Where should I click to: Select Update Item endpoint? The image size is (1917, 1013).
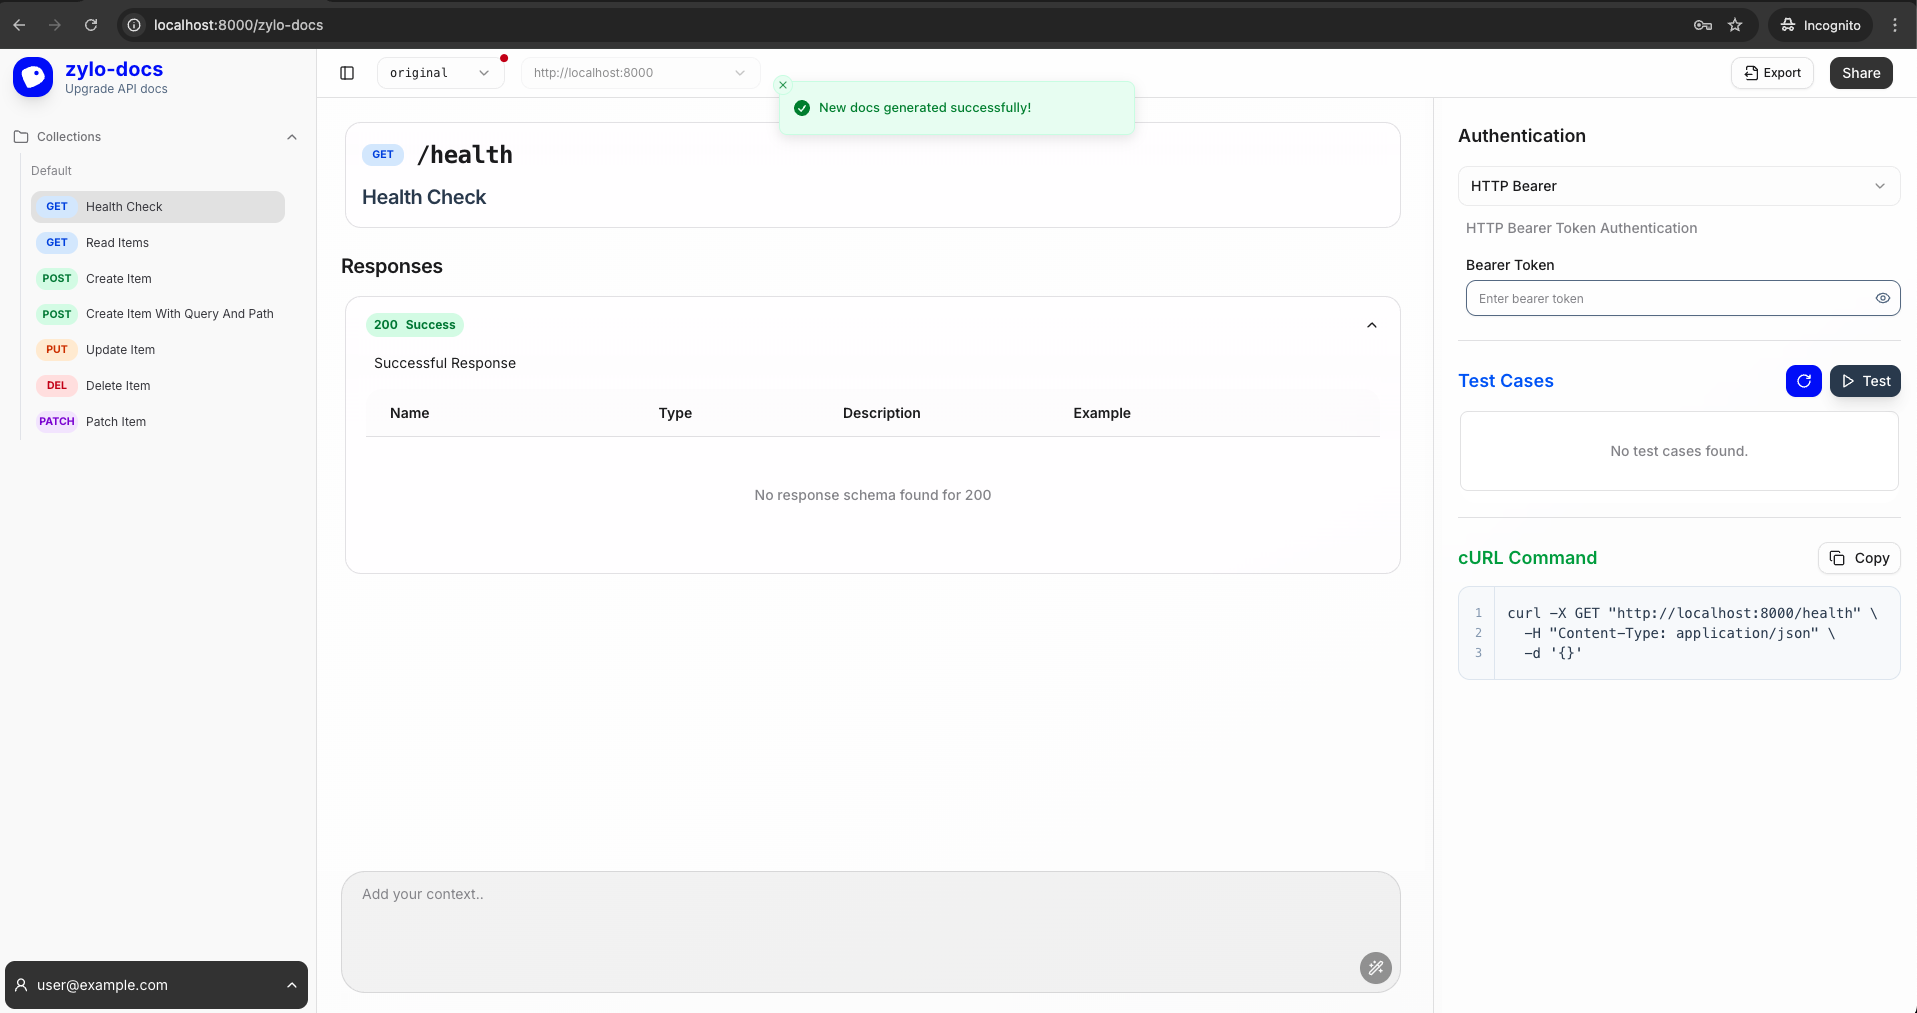coord(158,350)
